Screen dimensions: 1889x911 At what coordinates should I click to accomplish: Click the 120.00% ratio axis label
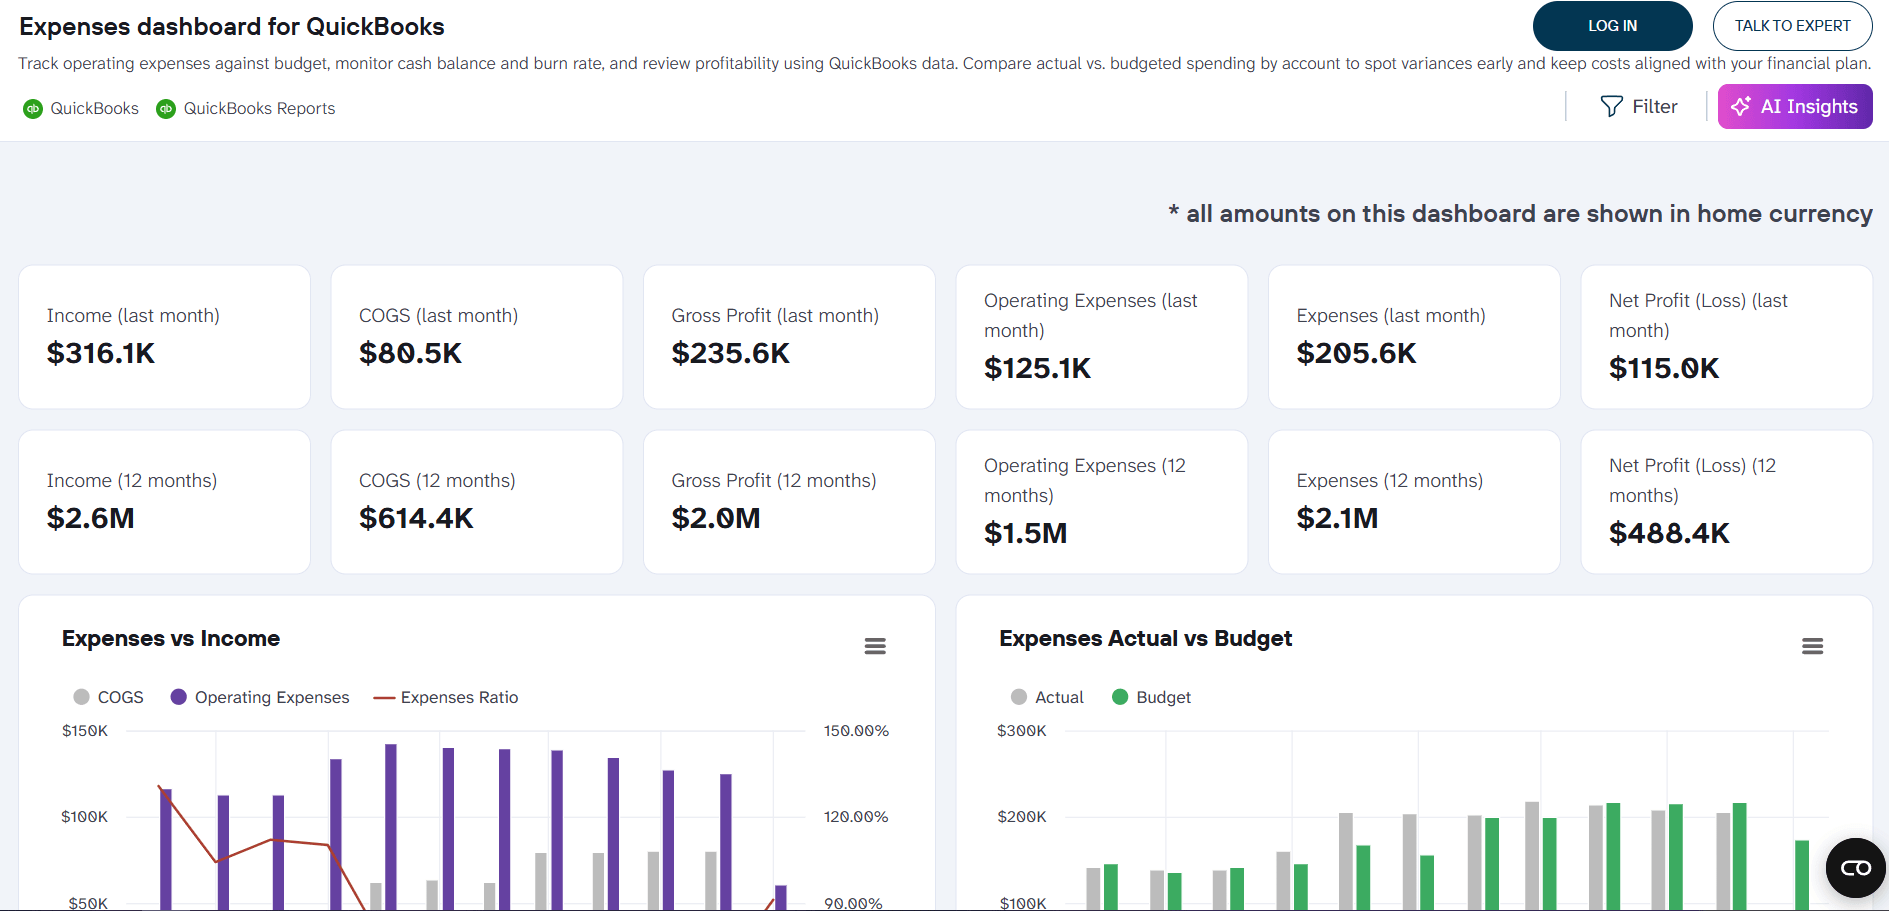coord(856,817)
